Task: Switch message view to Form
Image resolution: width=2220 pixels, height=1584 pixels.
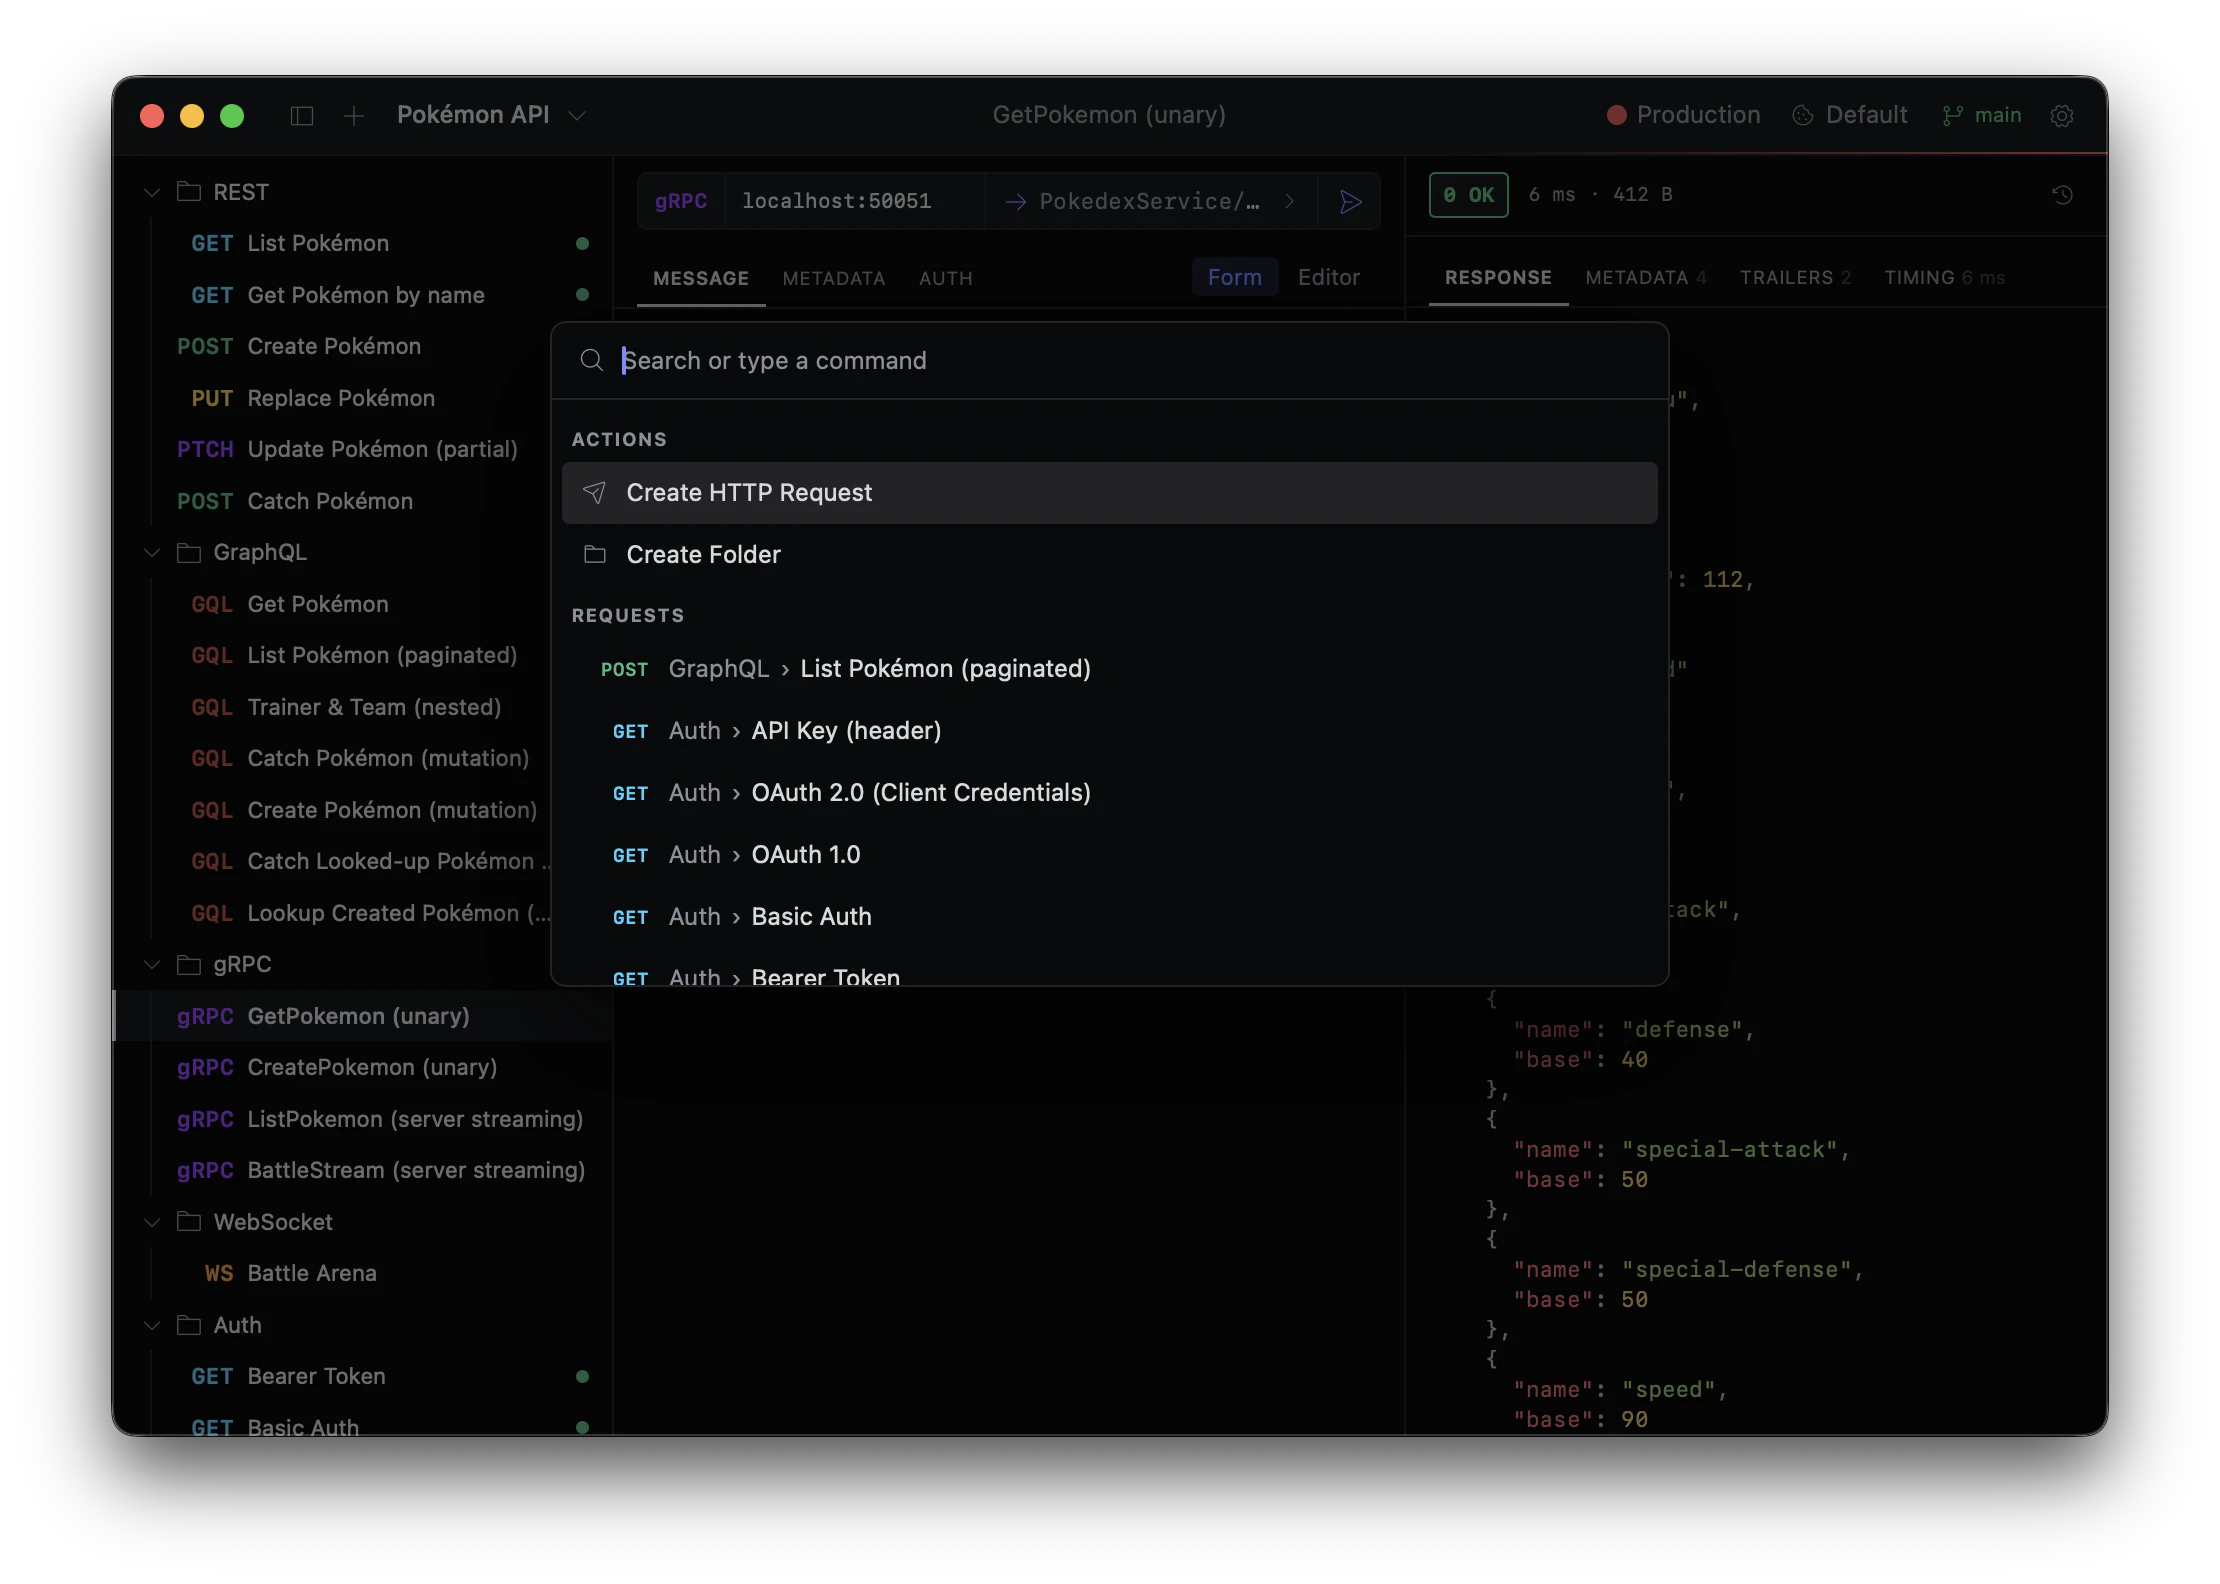Action: coord(1234,278)
